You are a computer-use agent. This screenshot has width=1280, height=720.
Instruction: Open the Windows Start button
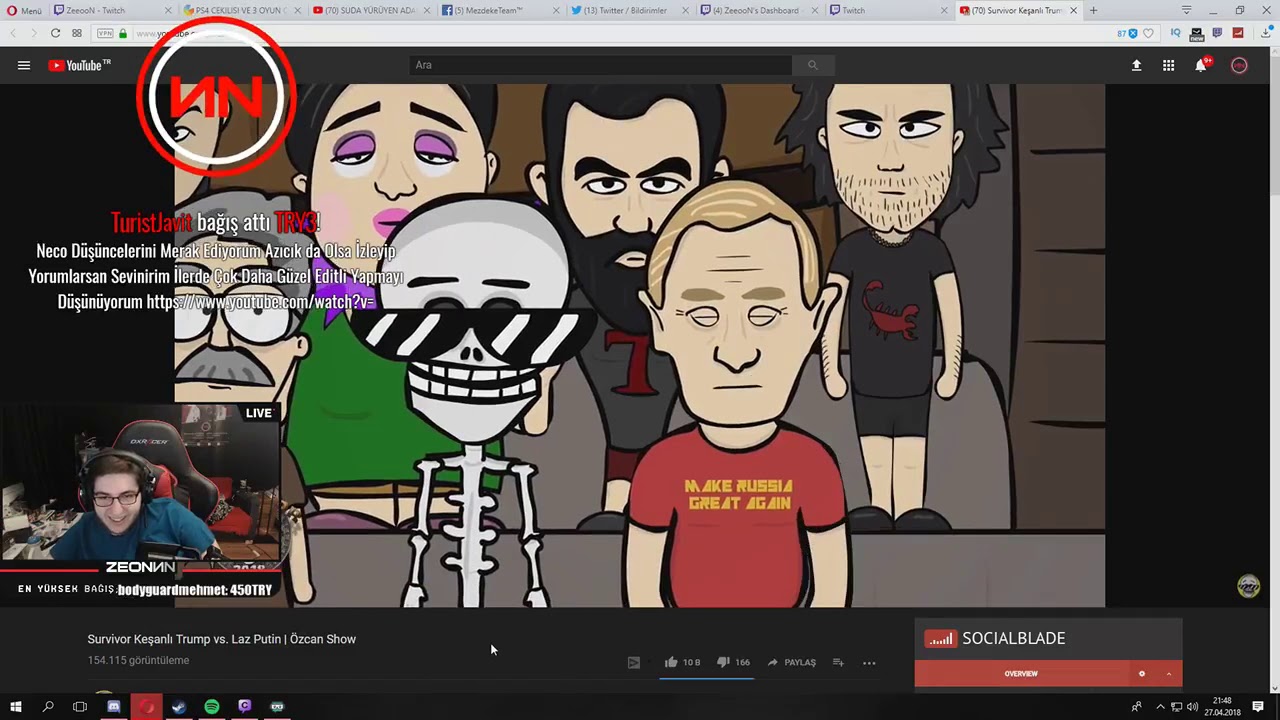[x=15, y=707]
